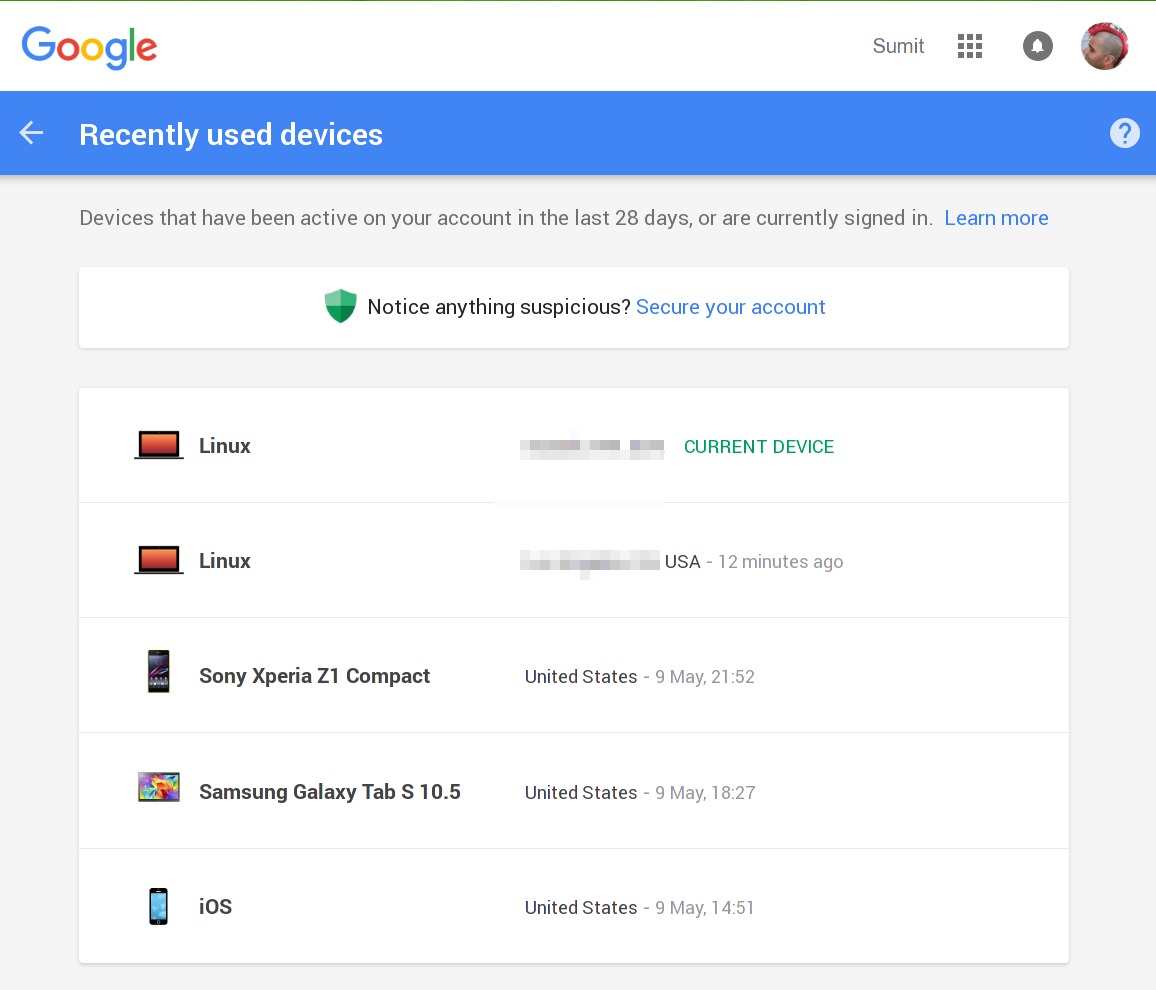Image resolution: width=1156 pixels, height=990 pixels.
Task: Open the Google apps grid
Action: (969, 46)
